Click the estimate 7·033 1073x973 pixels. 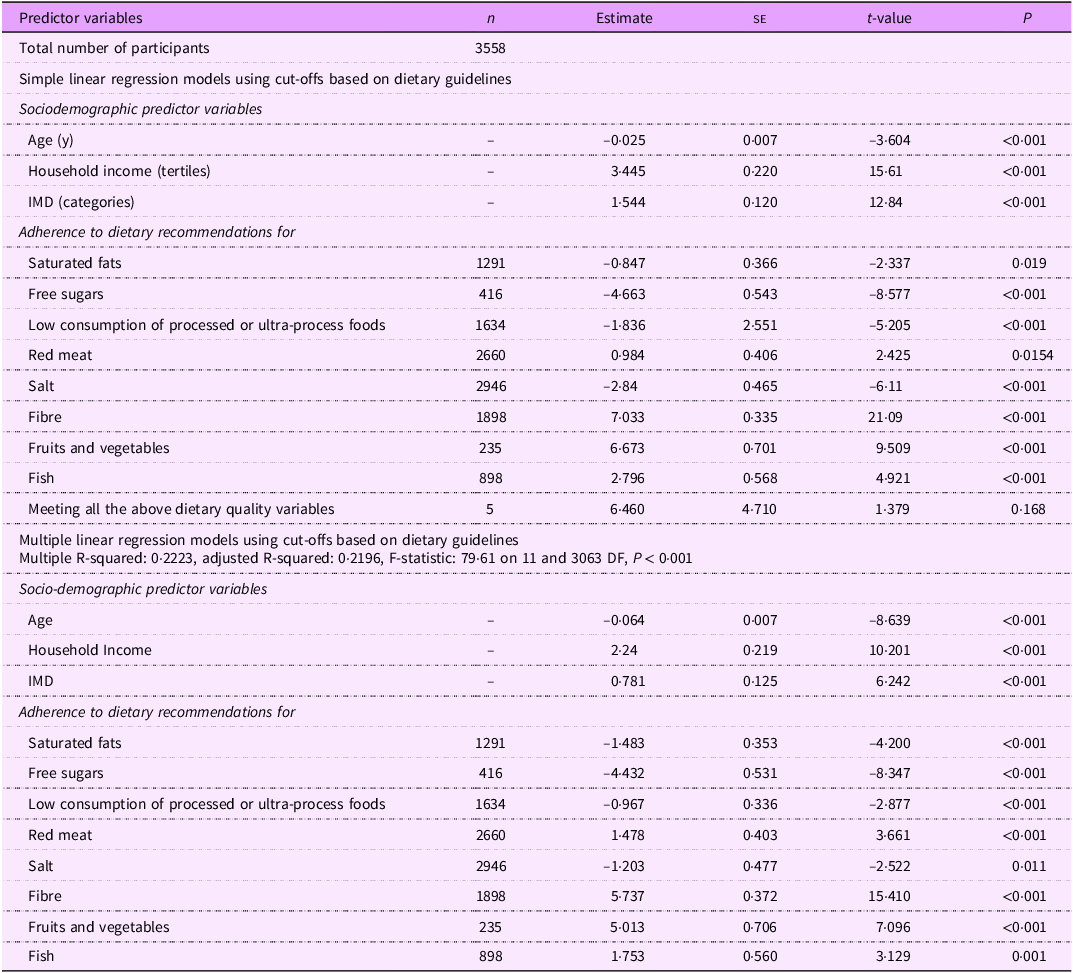pos(628,417)
